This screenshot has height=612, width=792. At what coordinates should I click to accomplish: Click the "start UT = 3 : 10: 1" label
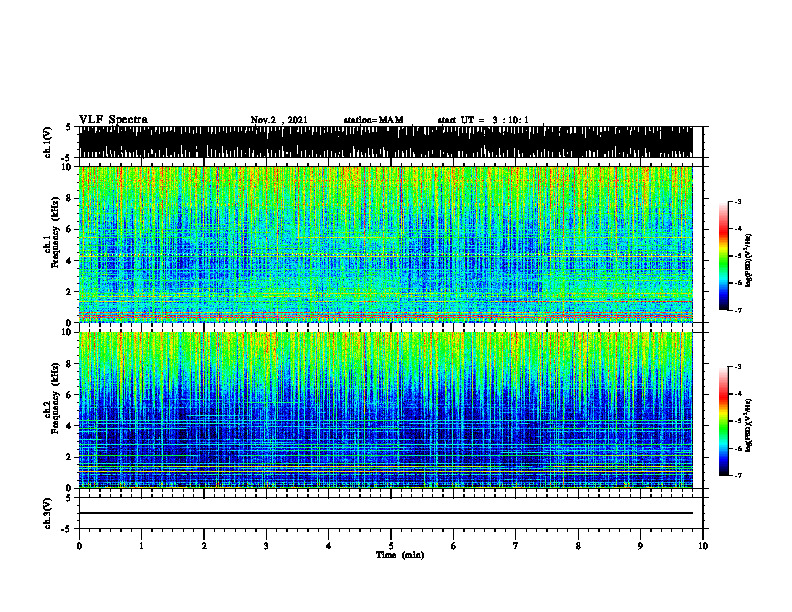483,120
